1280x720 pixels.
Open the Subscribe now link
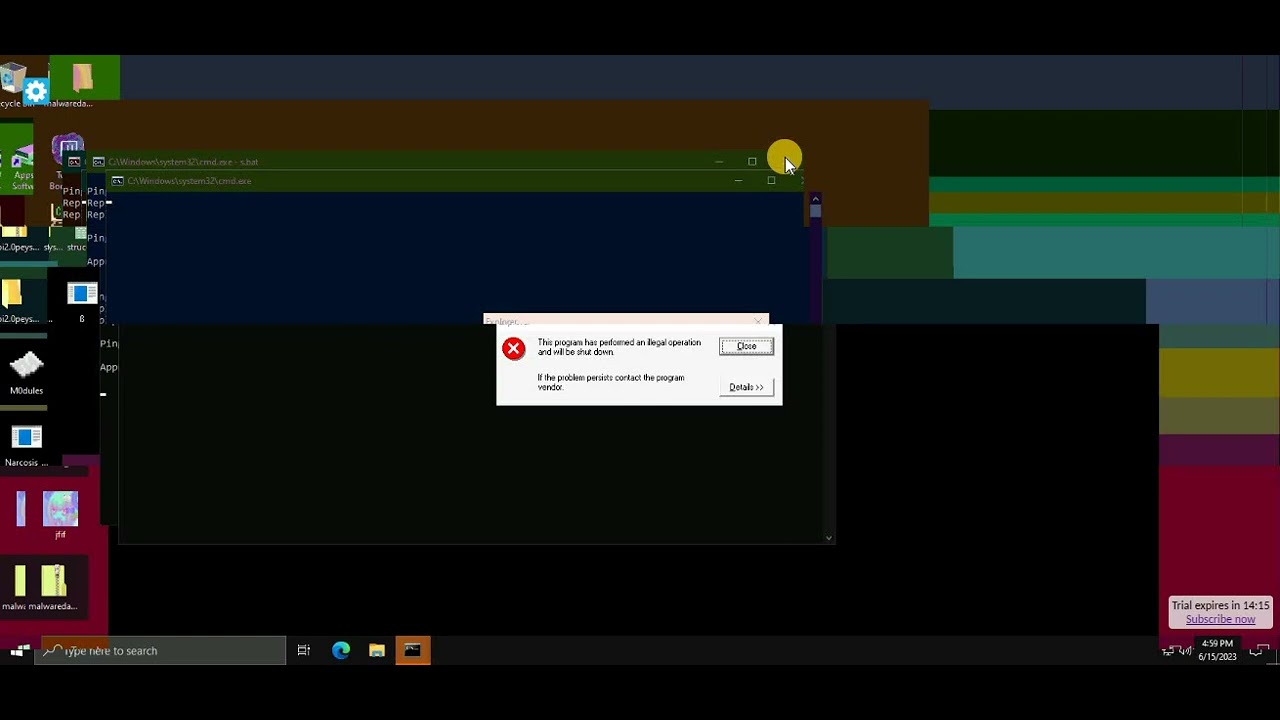(1220, 619)
